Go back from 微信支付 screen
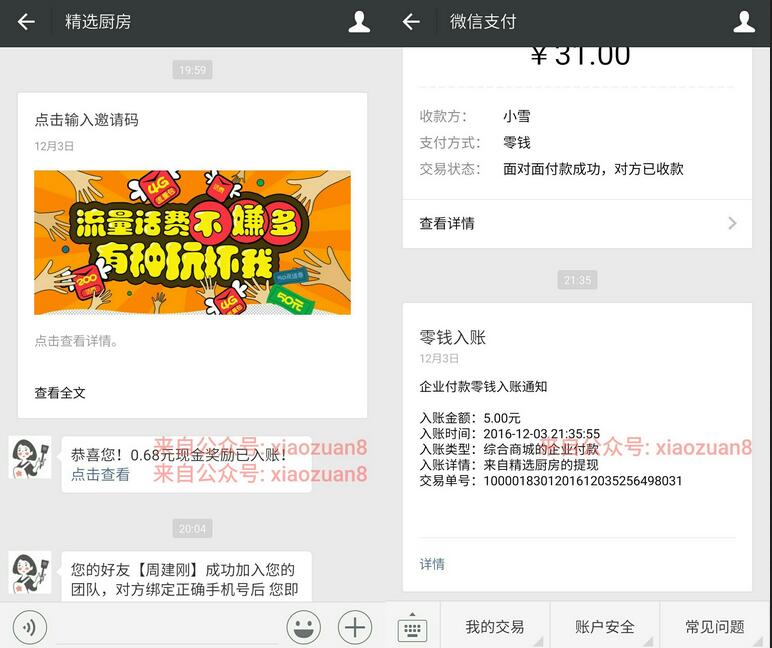Viewport: 772px width, 648px height. 411,22
